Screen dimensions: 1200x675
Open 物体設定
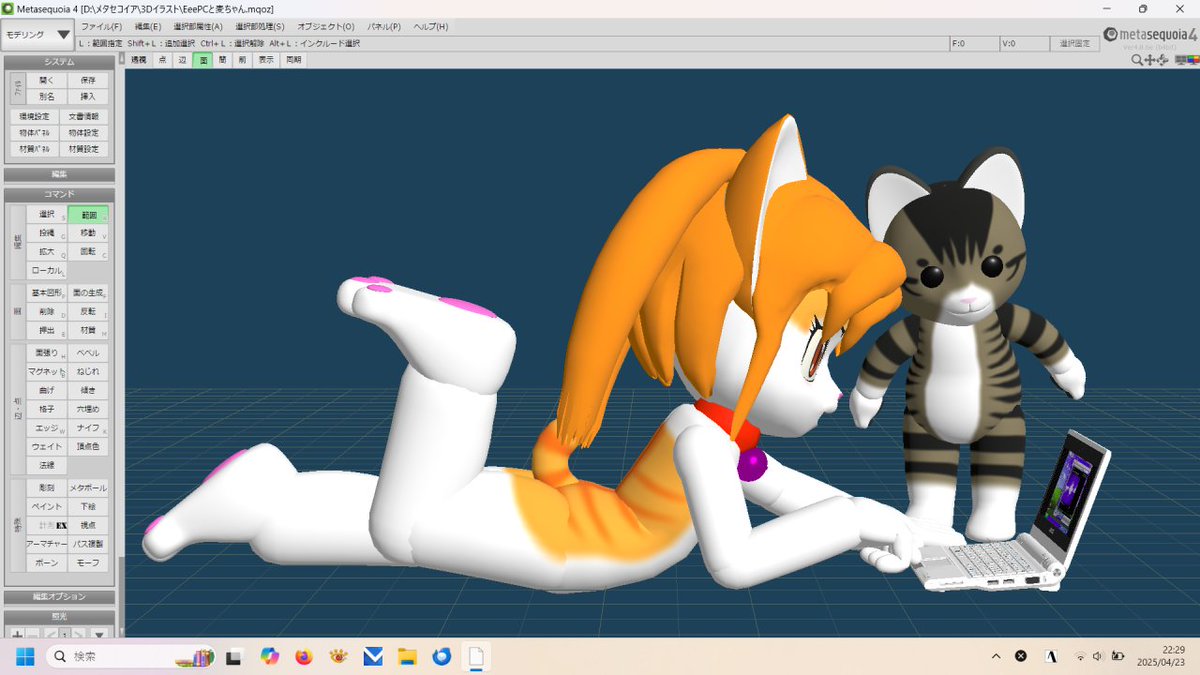tap(84, 132)
